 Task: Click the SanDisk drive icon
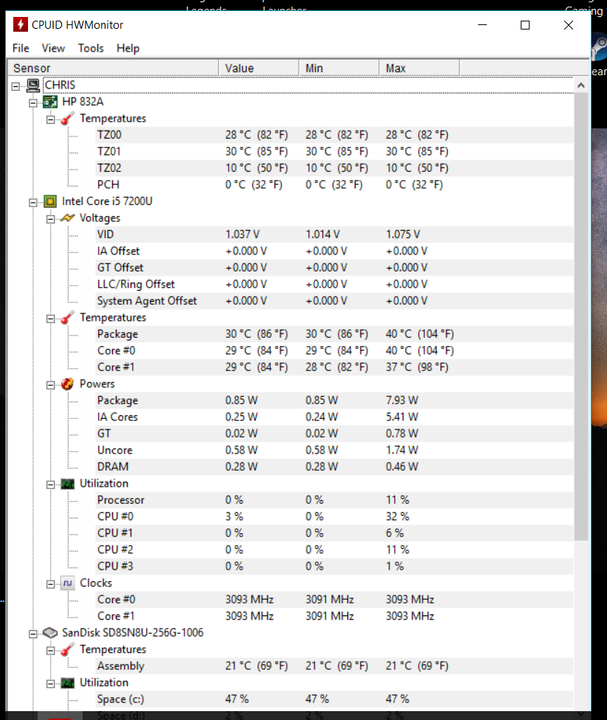pyautogui.click(x=50, y=633)
